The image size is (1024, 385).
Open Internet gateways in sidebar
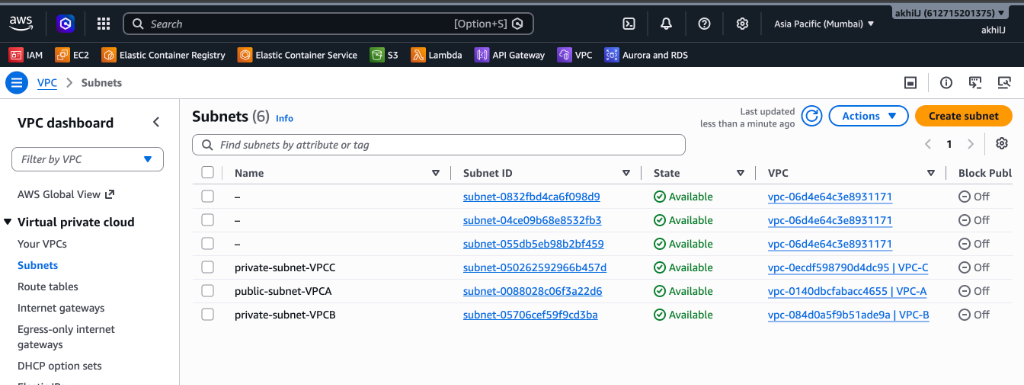(x=61, y=308)
